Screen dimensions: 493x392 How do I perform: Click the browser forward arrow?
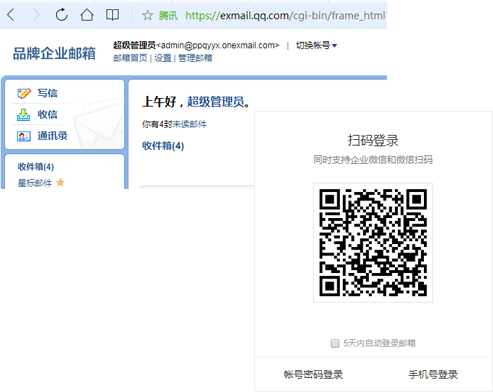click(x=36, y=15)
